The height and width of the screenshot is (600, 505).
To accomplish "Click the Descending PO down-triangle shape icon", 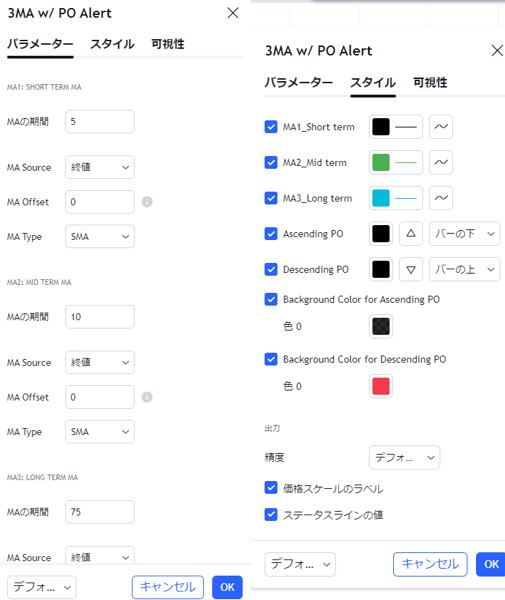I will [411, 269].
